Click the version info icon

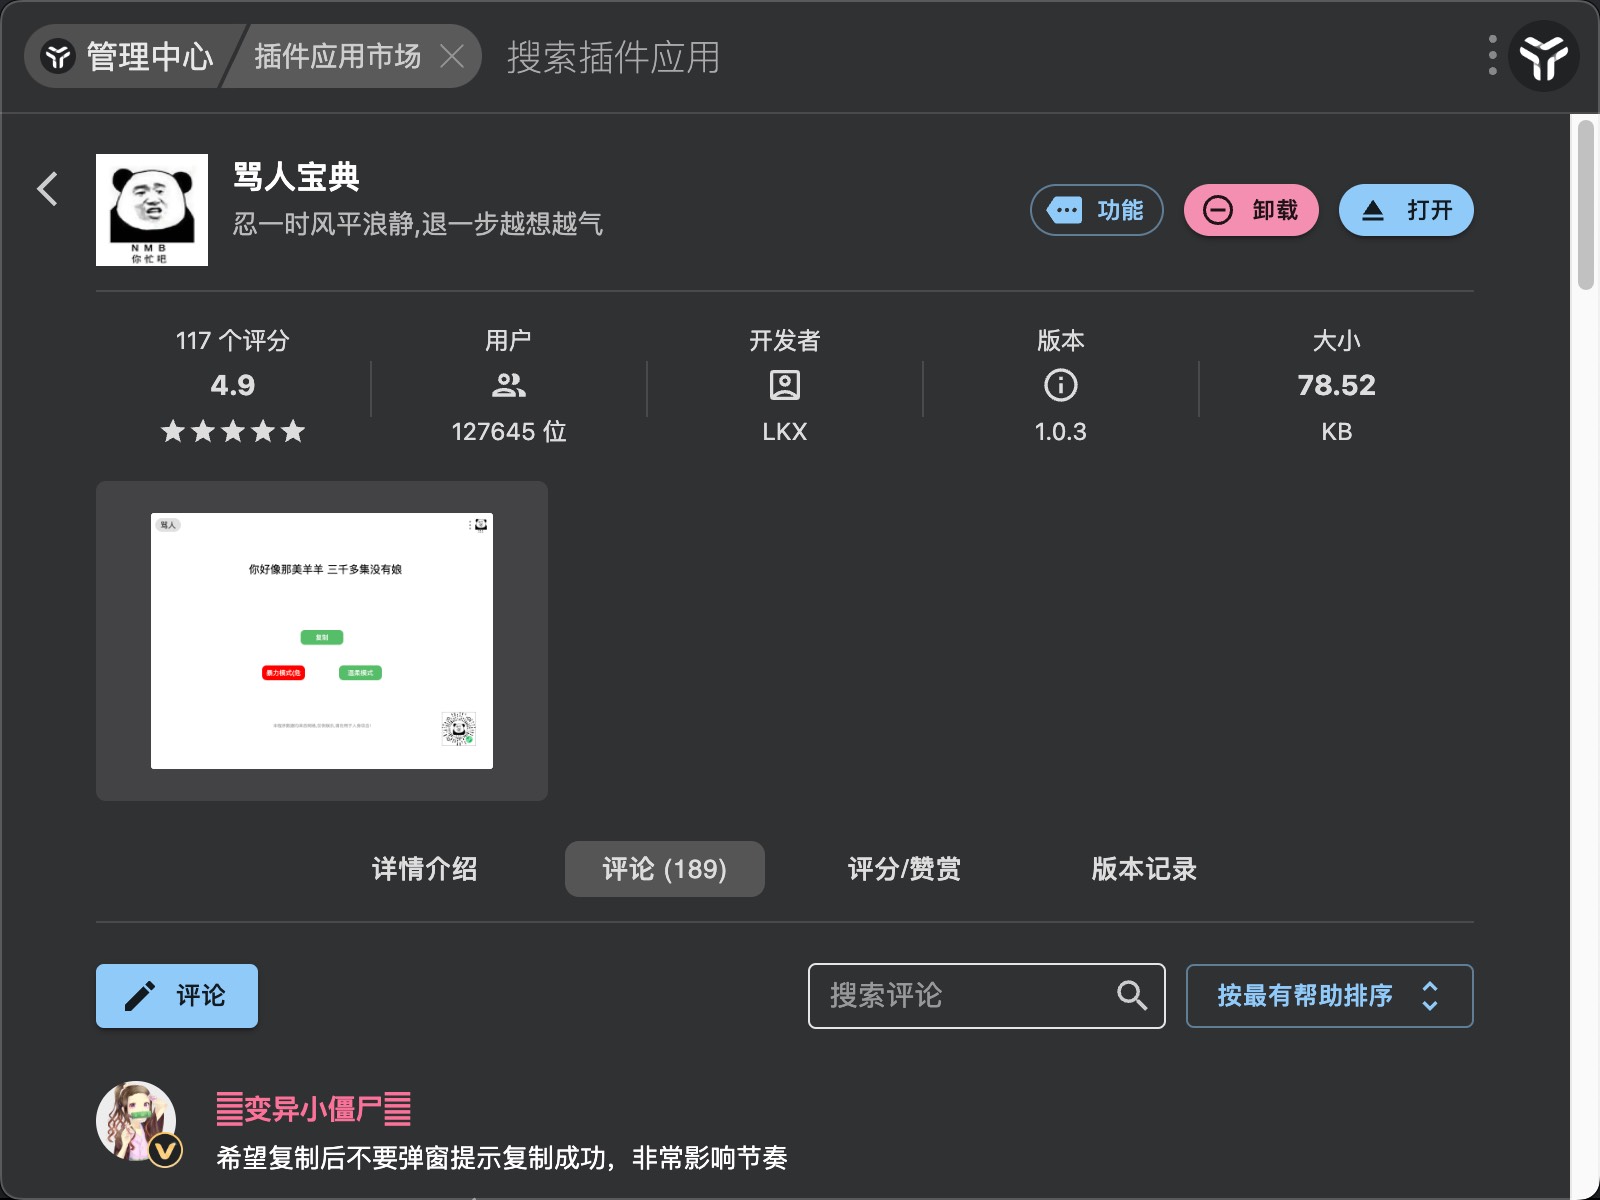pyautogui.click(x=1060, y=385)
